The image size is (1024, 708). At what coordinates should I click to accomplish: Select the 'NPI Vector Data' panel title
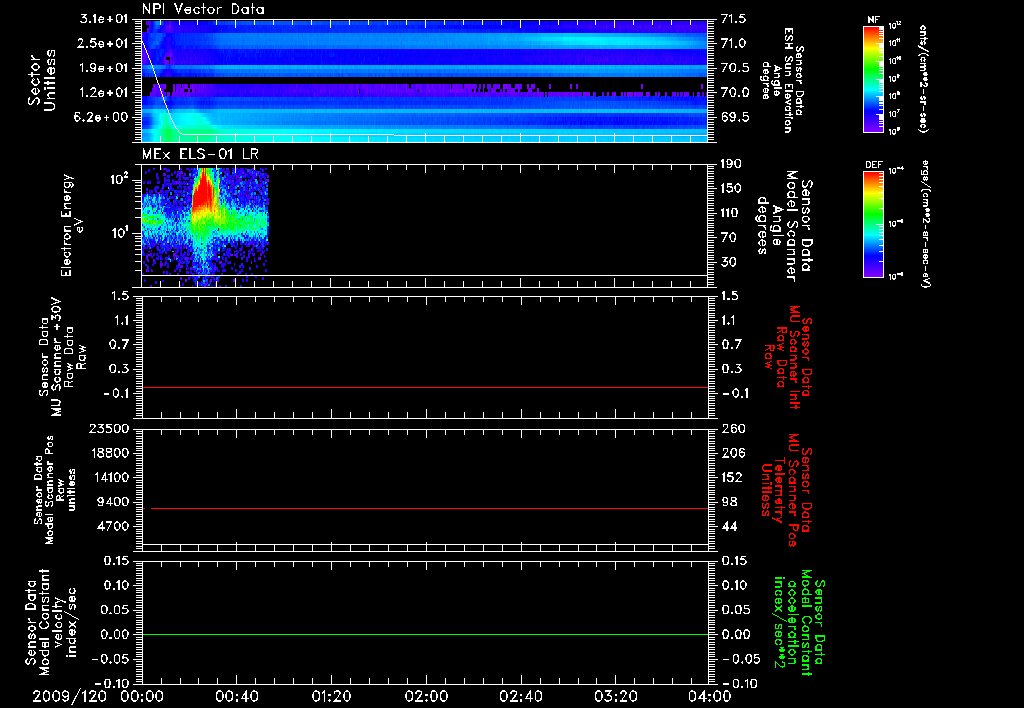[x=203, y=9]
